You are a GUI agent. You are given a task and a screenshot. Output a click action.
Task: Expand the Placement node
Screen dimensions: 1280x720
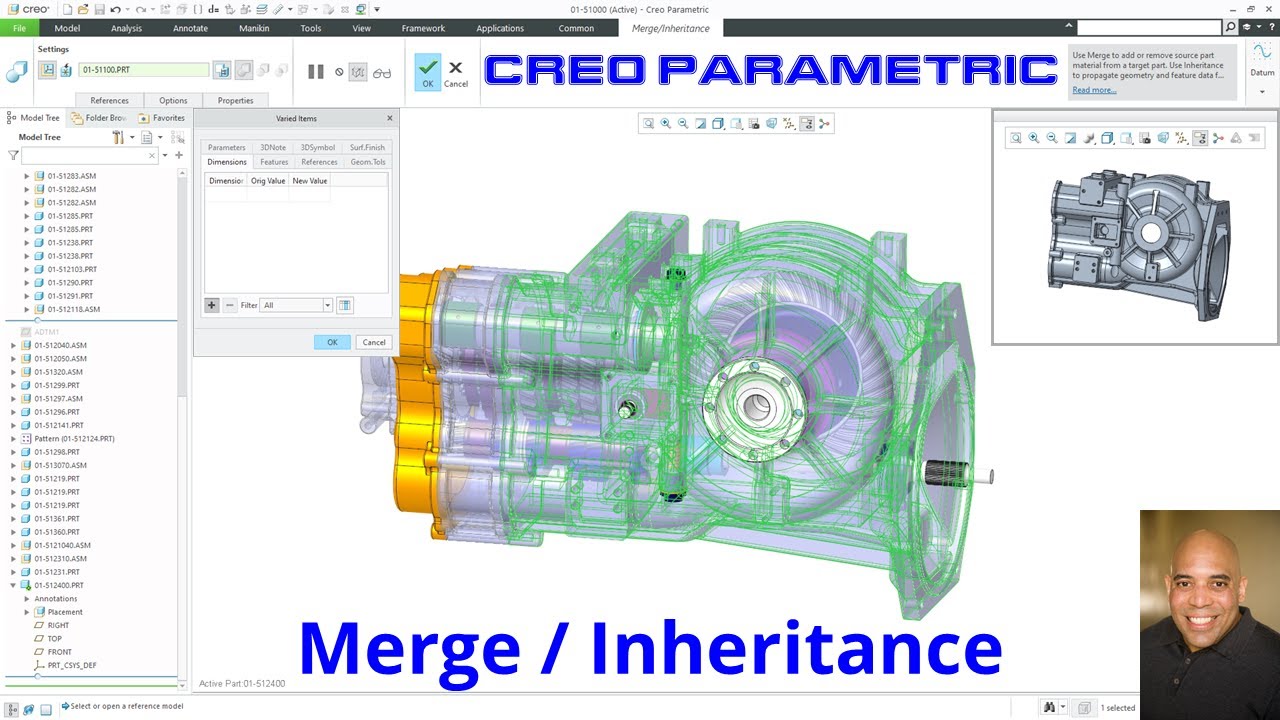pos(27,612)
